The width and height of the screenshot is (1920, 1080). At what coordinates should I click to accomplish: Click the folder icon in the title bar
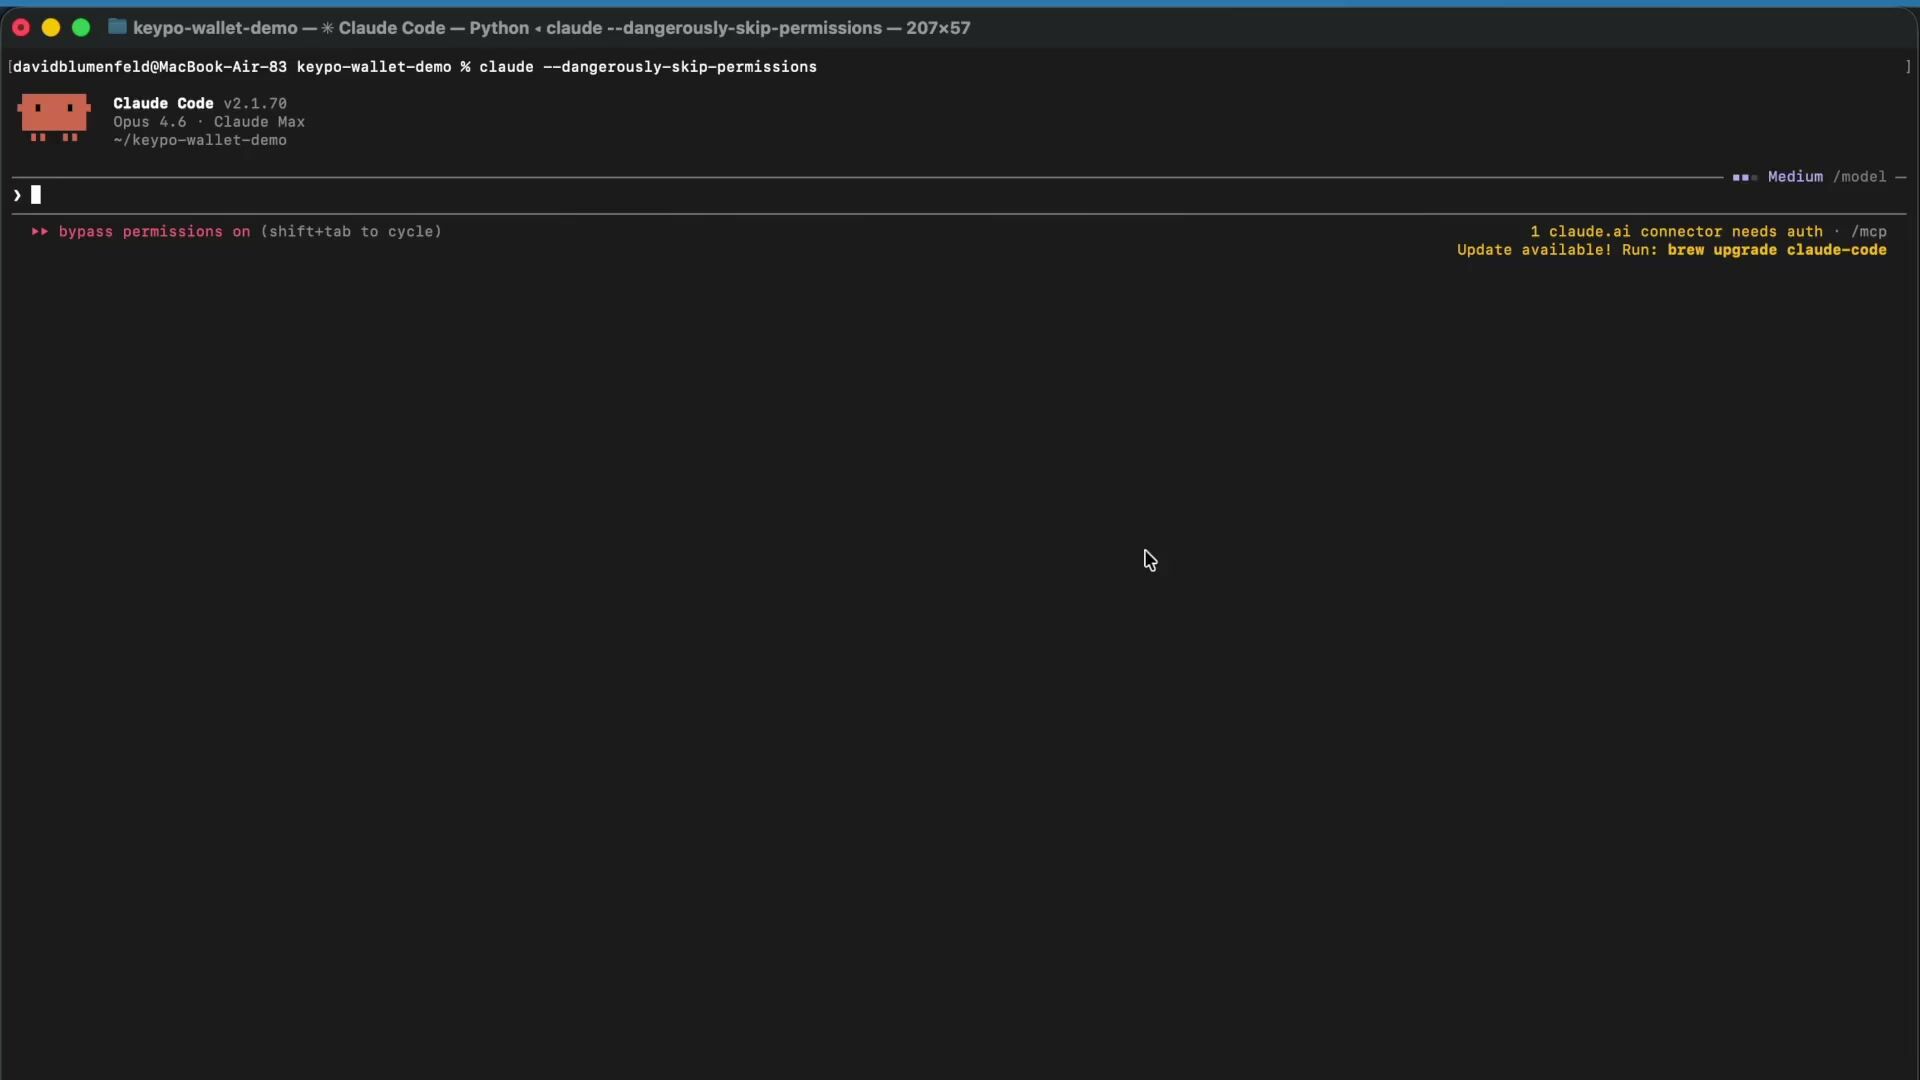coord(117,27)
